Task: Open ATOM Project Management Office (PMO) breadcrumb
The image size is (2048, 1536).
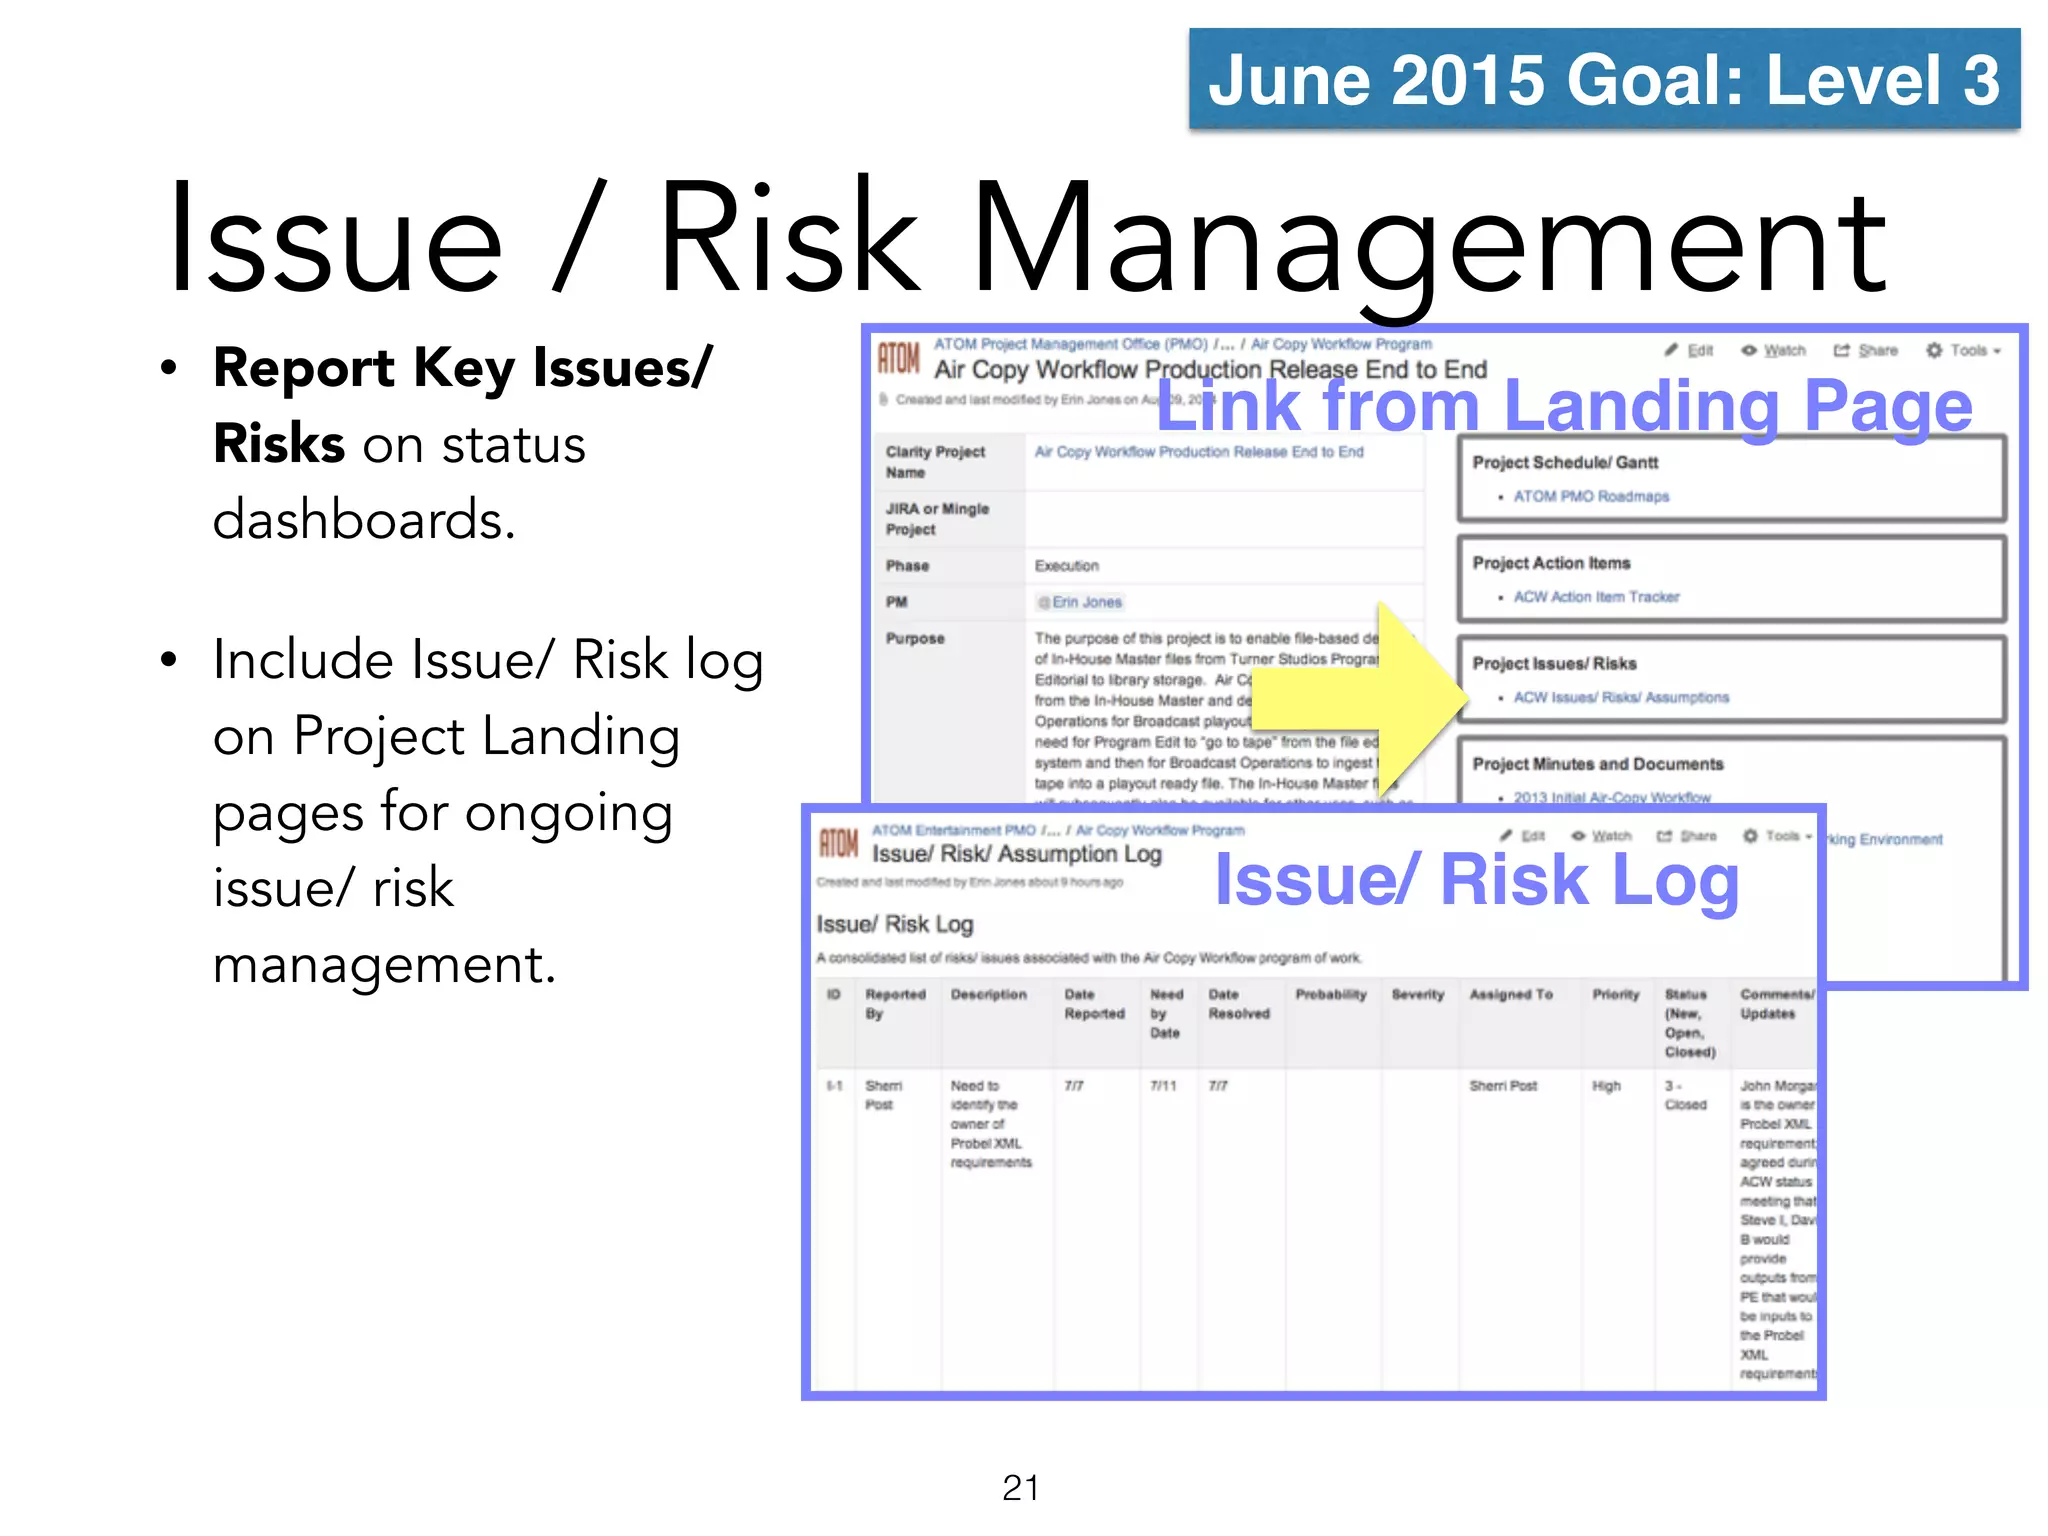Action: [x=1071, y=344]
